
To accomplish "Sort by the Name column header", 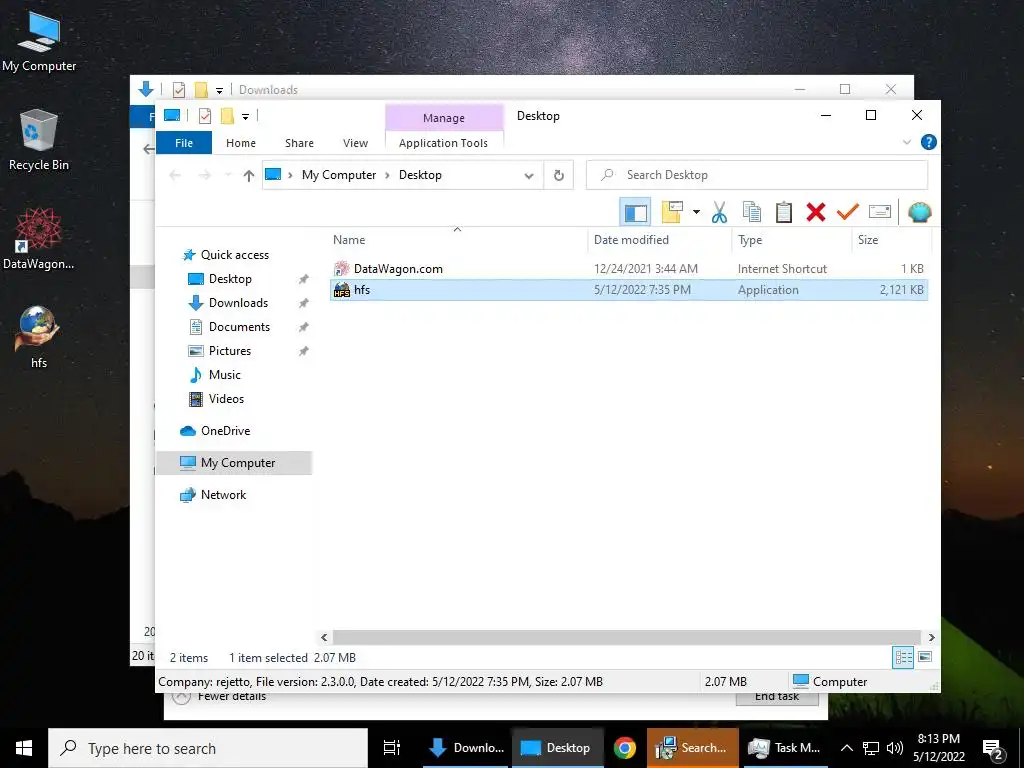I will 457,240.
